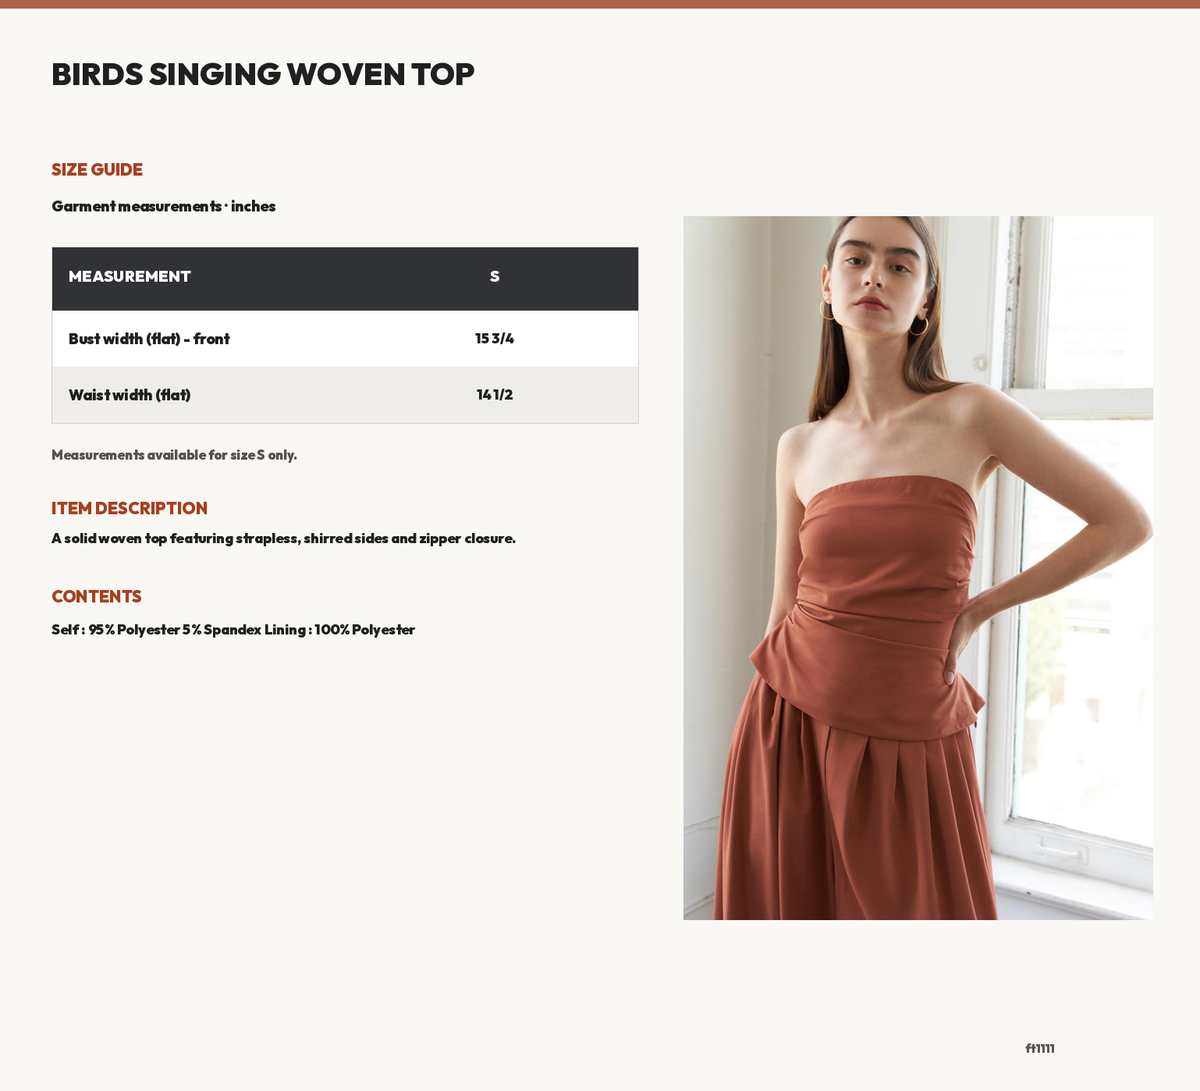
Task: Select the 'Bust width (flat) - front' row label
Action: coord(149,339)
